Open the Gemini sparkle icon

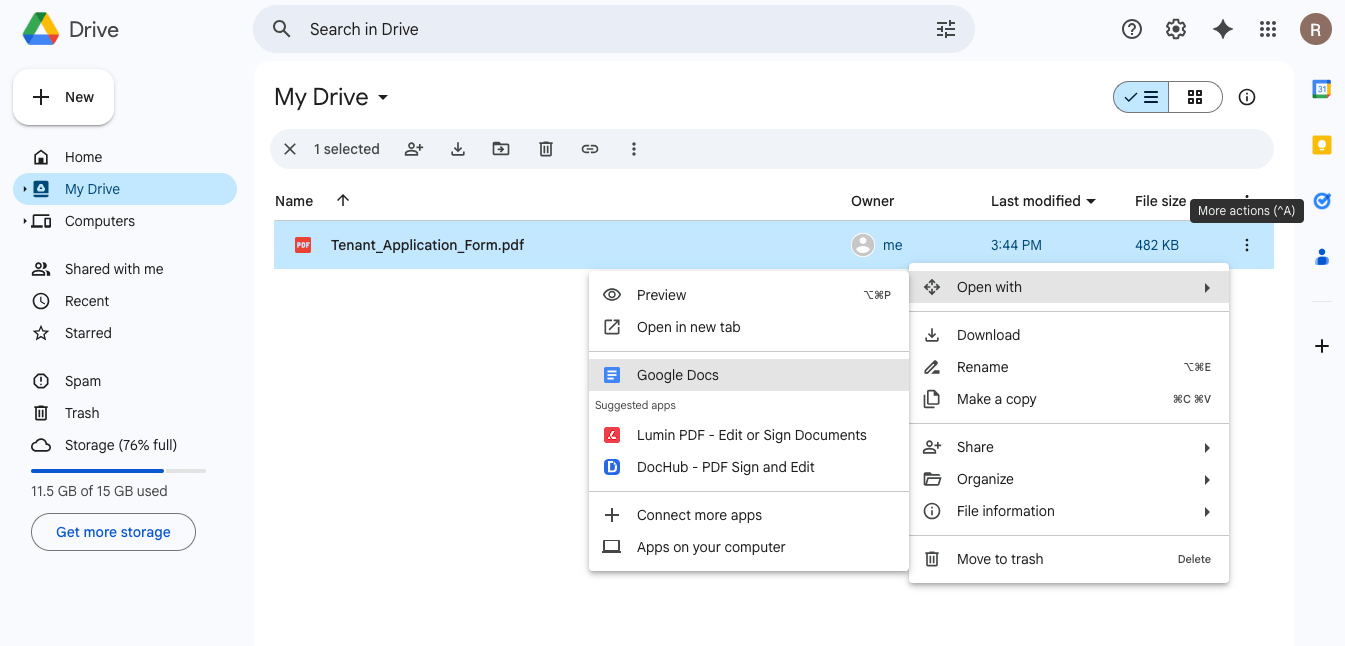[1222, 29]
